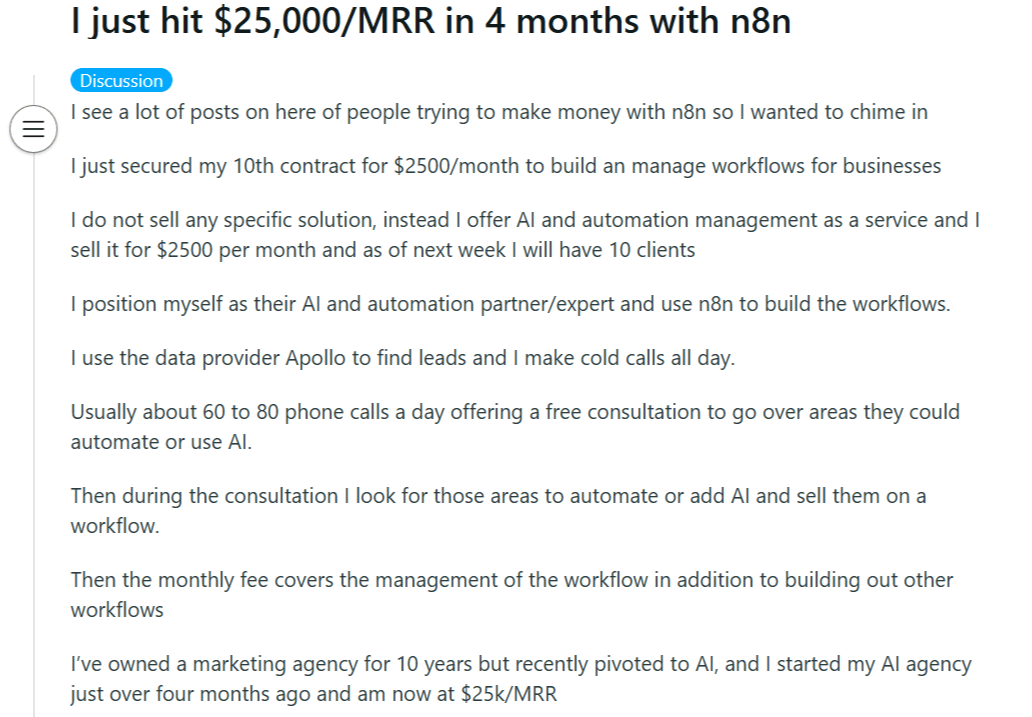Click 'n8n' in the post title

(760, 21)
